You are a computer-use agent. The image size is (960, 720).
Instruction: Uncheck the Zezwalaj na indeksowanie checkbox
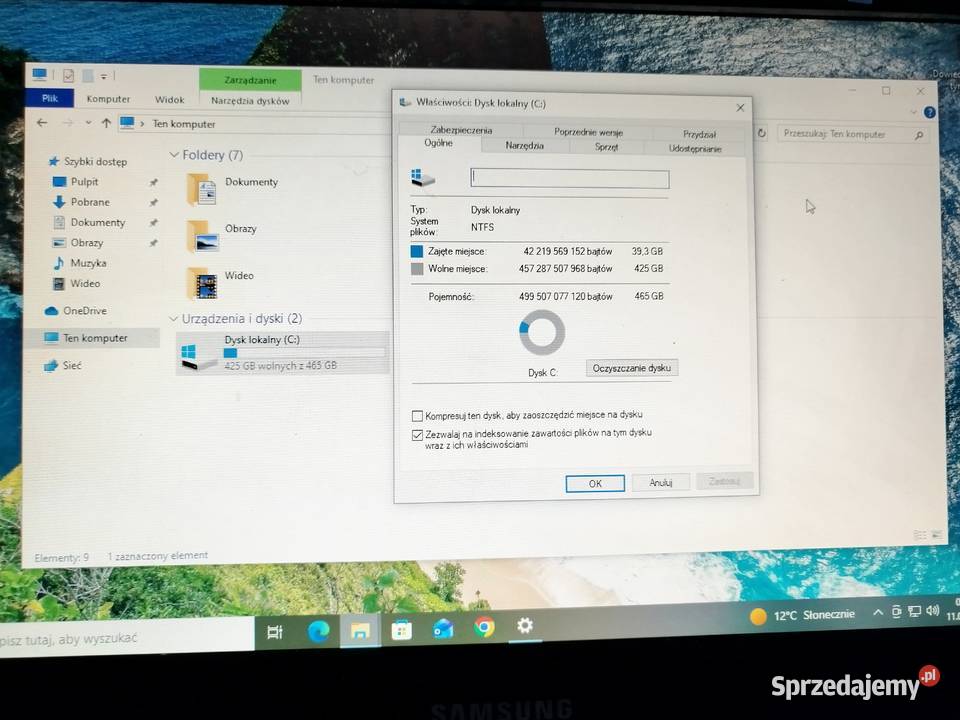(417, 434)
